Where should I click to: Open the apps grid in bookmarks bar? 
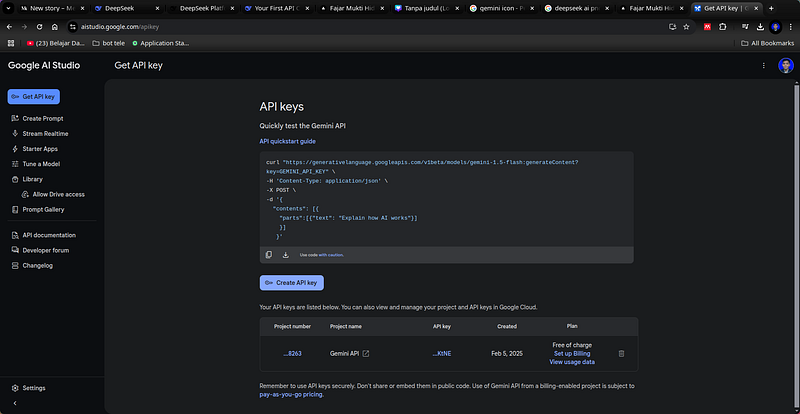coord(11,43)
